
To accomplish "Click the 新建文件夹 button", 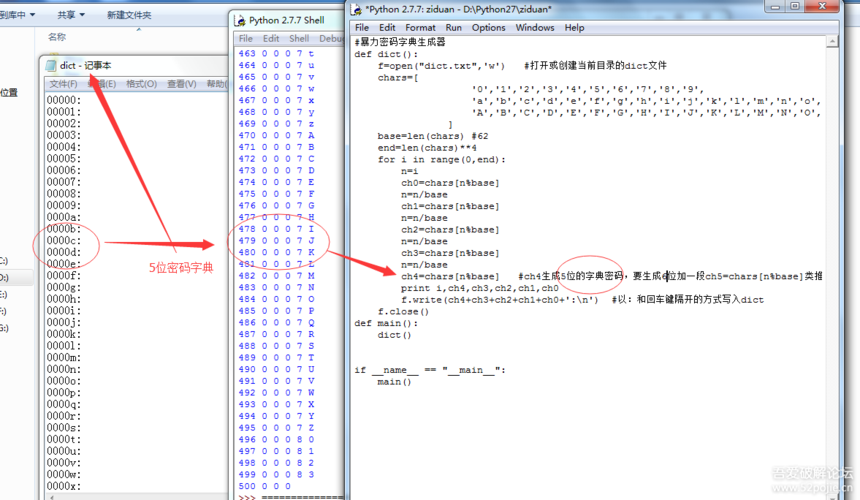I will [x=129, y=15].
